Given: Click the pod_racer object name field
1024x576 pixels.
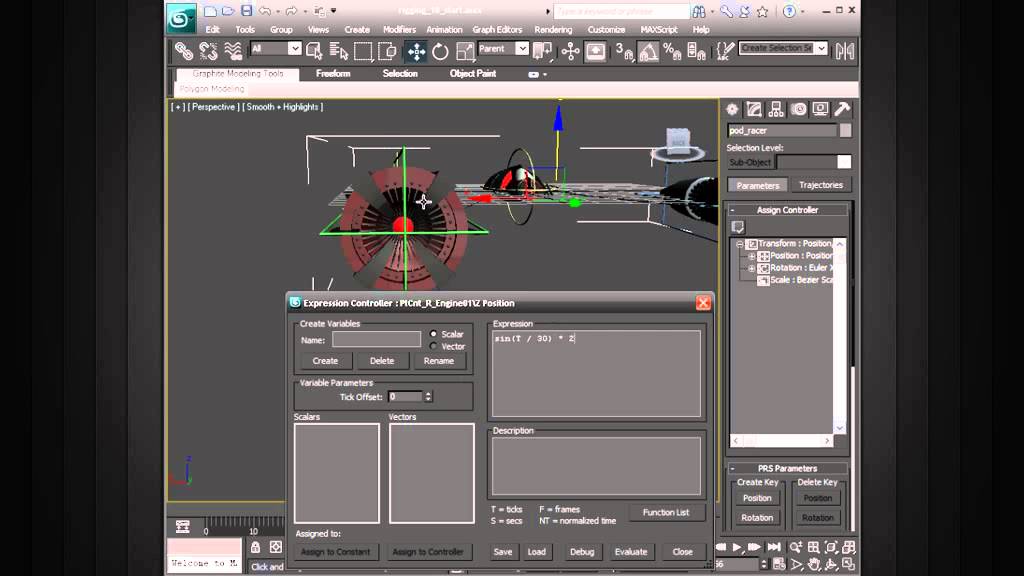Looking at the screenshot, I should click(x=782, y=131).
